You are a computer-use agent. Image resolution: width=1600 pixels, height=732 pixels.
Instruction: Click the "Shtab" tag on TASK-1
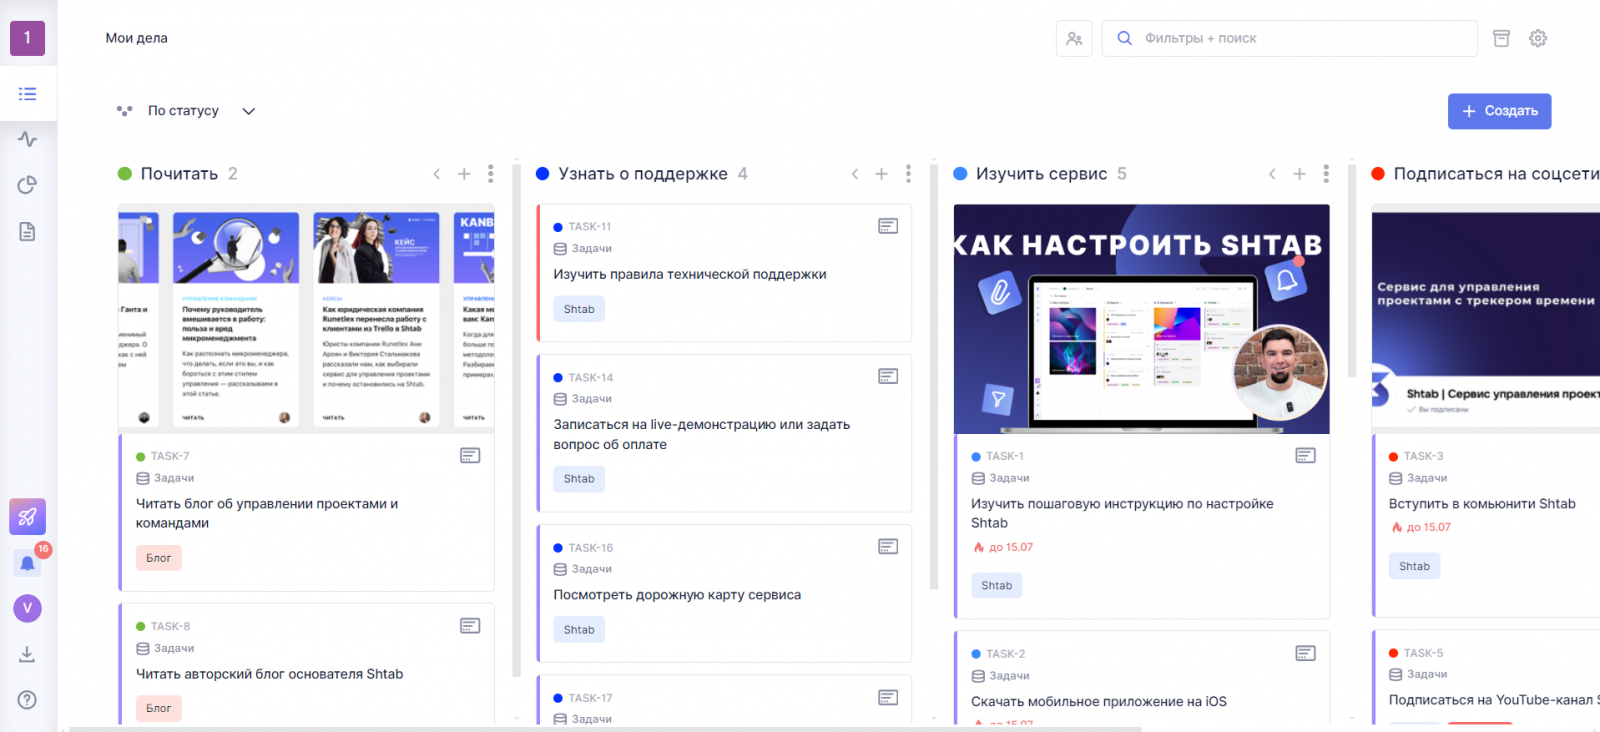[997, 586]
